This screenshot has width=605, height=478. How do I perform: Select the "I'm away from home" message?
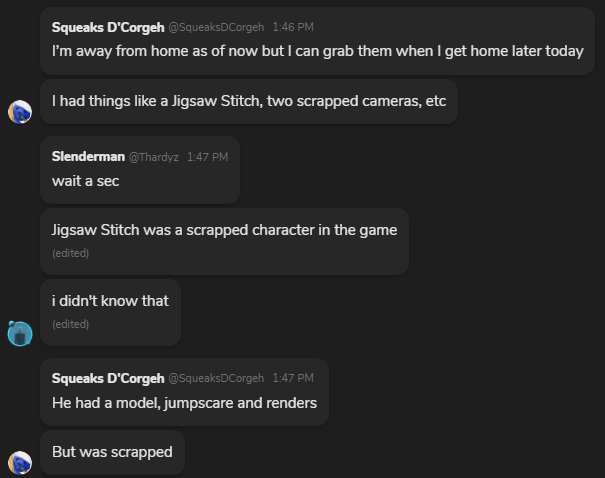coord(317,50)
